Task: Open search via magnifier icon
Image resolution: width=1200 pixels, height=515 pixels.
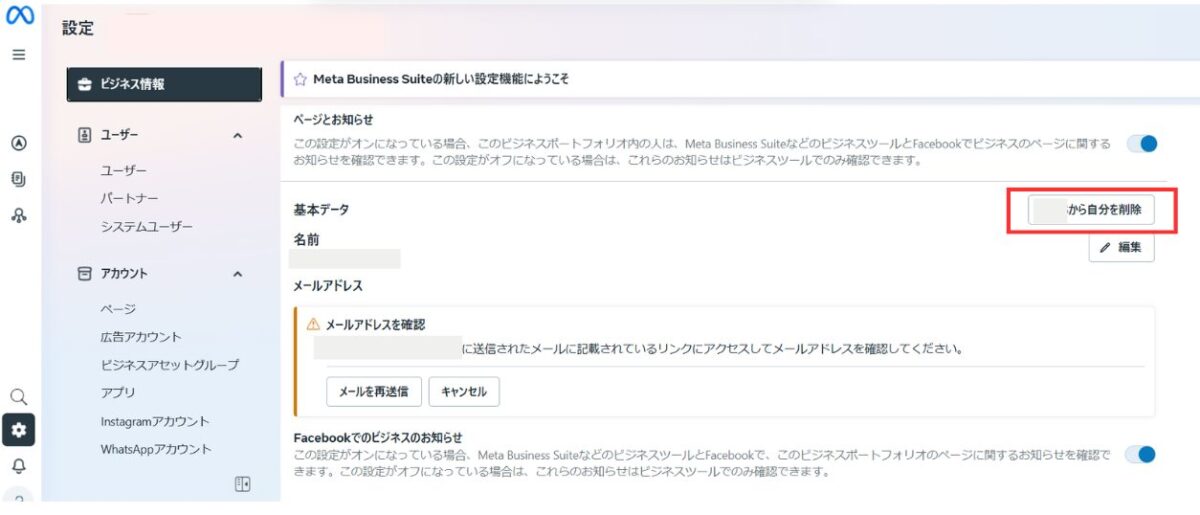Action: (19, 397)
